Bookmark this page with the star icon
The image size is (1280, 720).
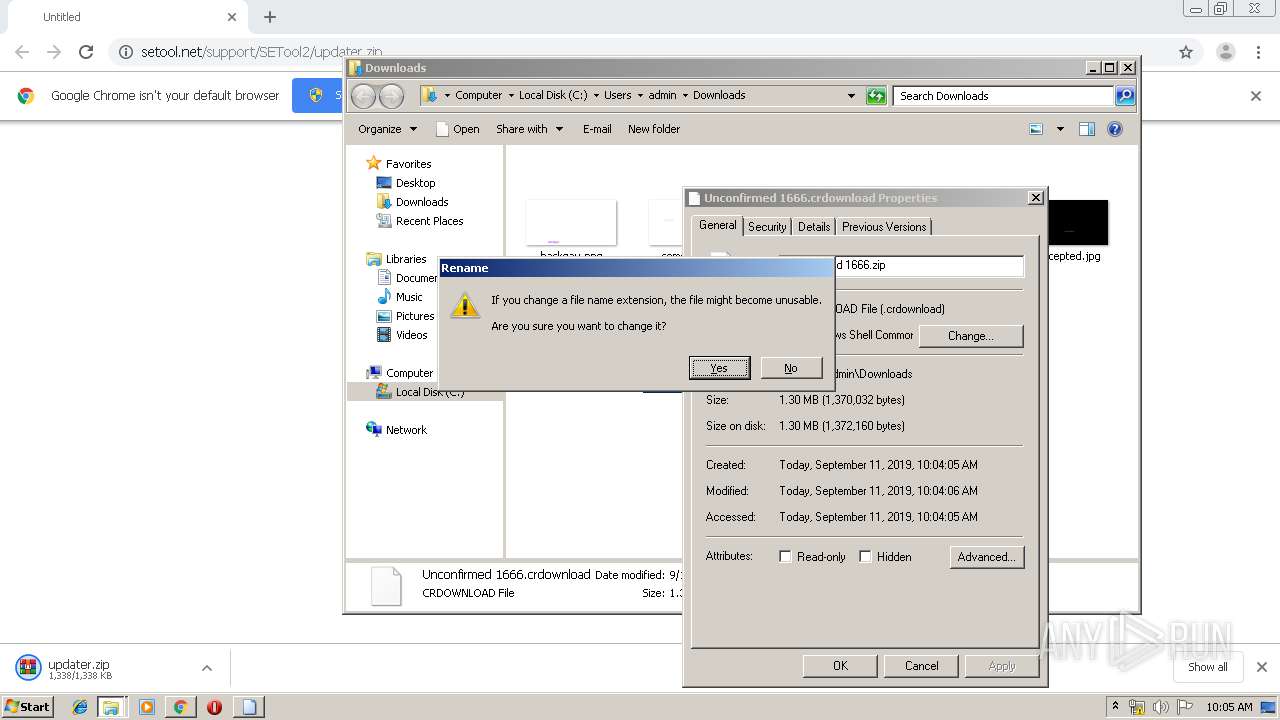1186,52
